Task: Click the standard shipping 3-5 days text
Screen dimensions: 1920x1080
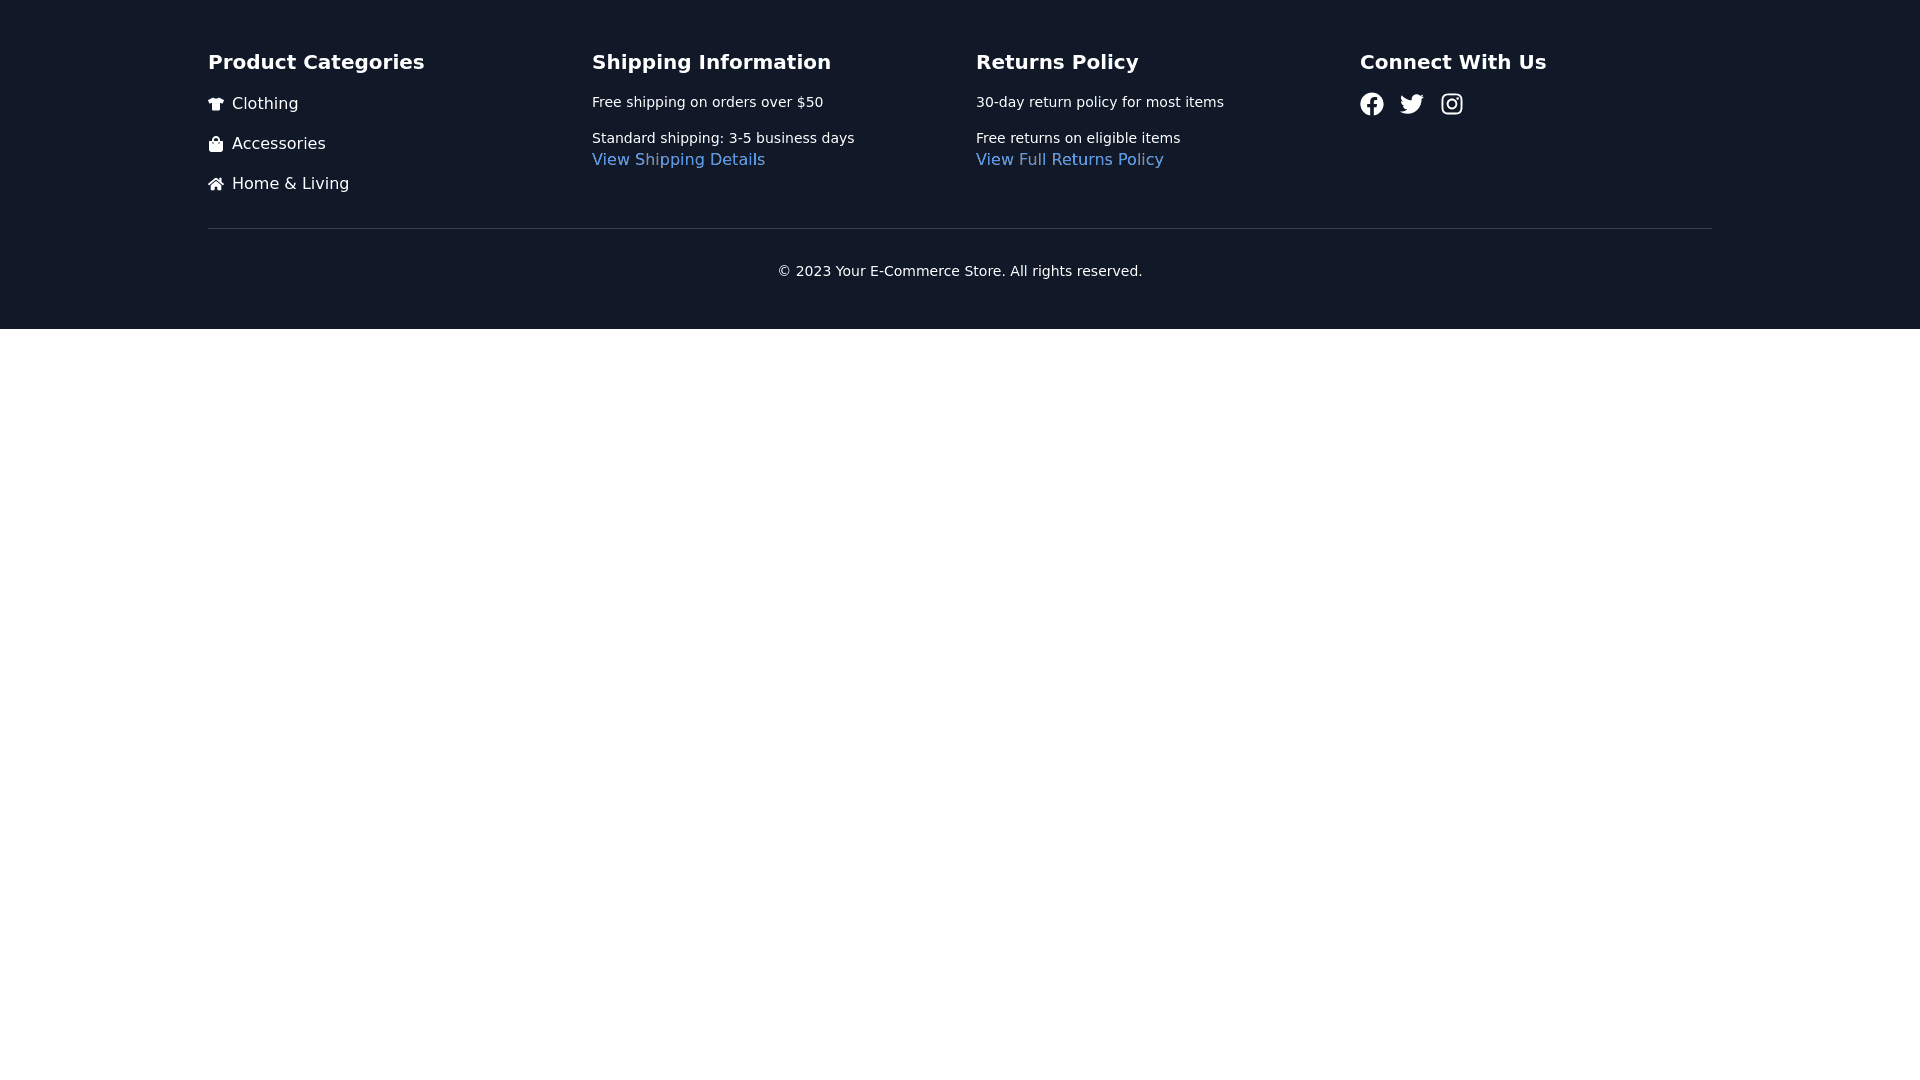Action: click(723, 138)
